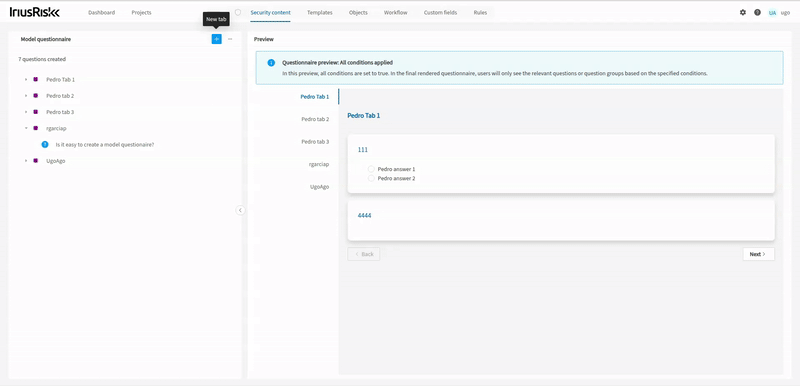Screen dimensions: 800x387
Task: Click the purple icon next to Pedro Tab 1
Action: [36, 80]
